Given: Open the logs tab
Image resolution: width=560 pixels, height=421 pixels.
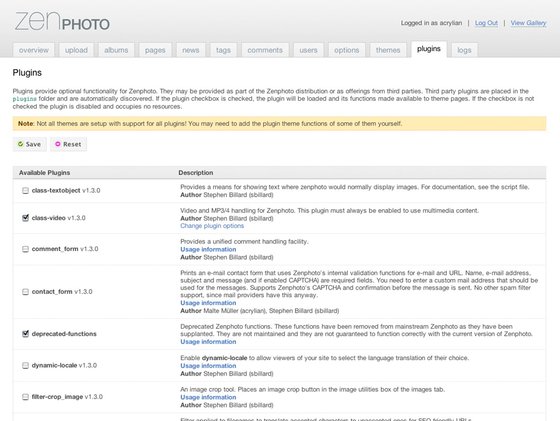Looking at the screenshot, I should pyautogui.click(x=464, y=50).
